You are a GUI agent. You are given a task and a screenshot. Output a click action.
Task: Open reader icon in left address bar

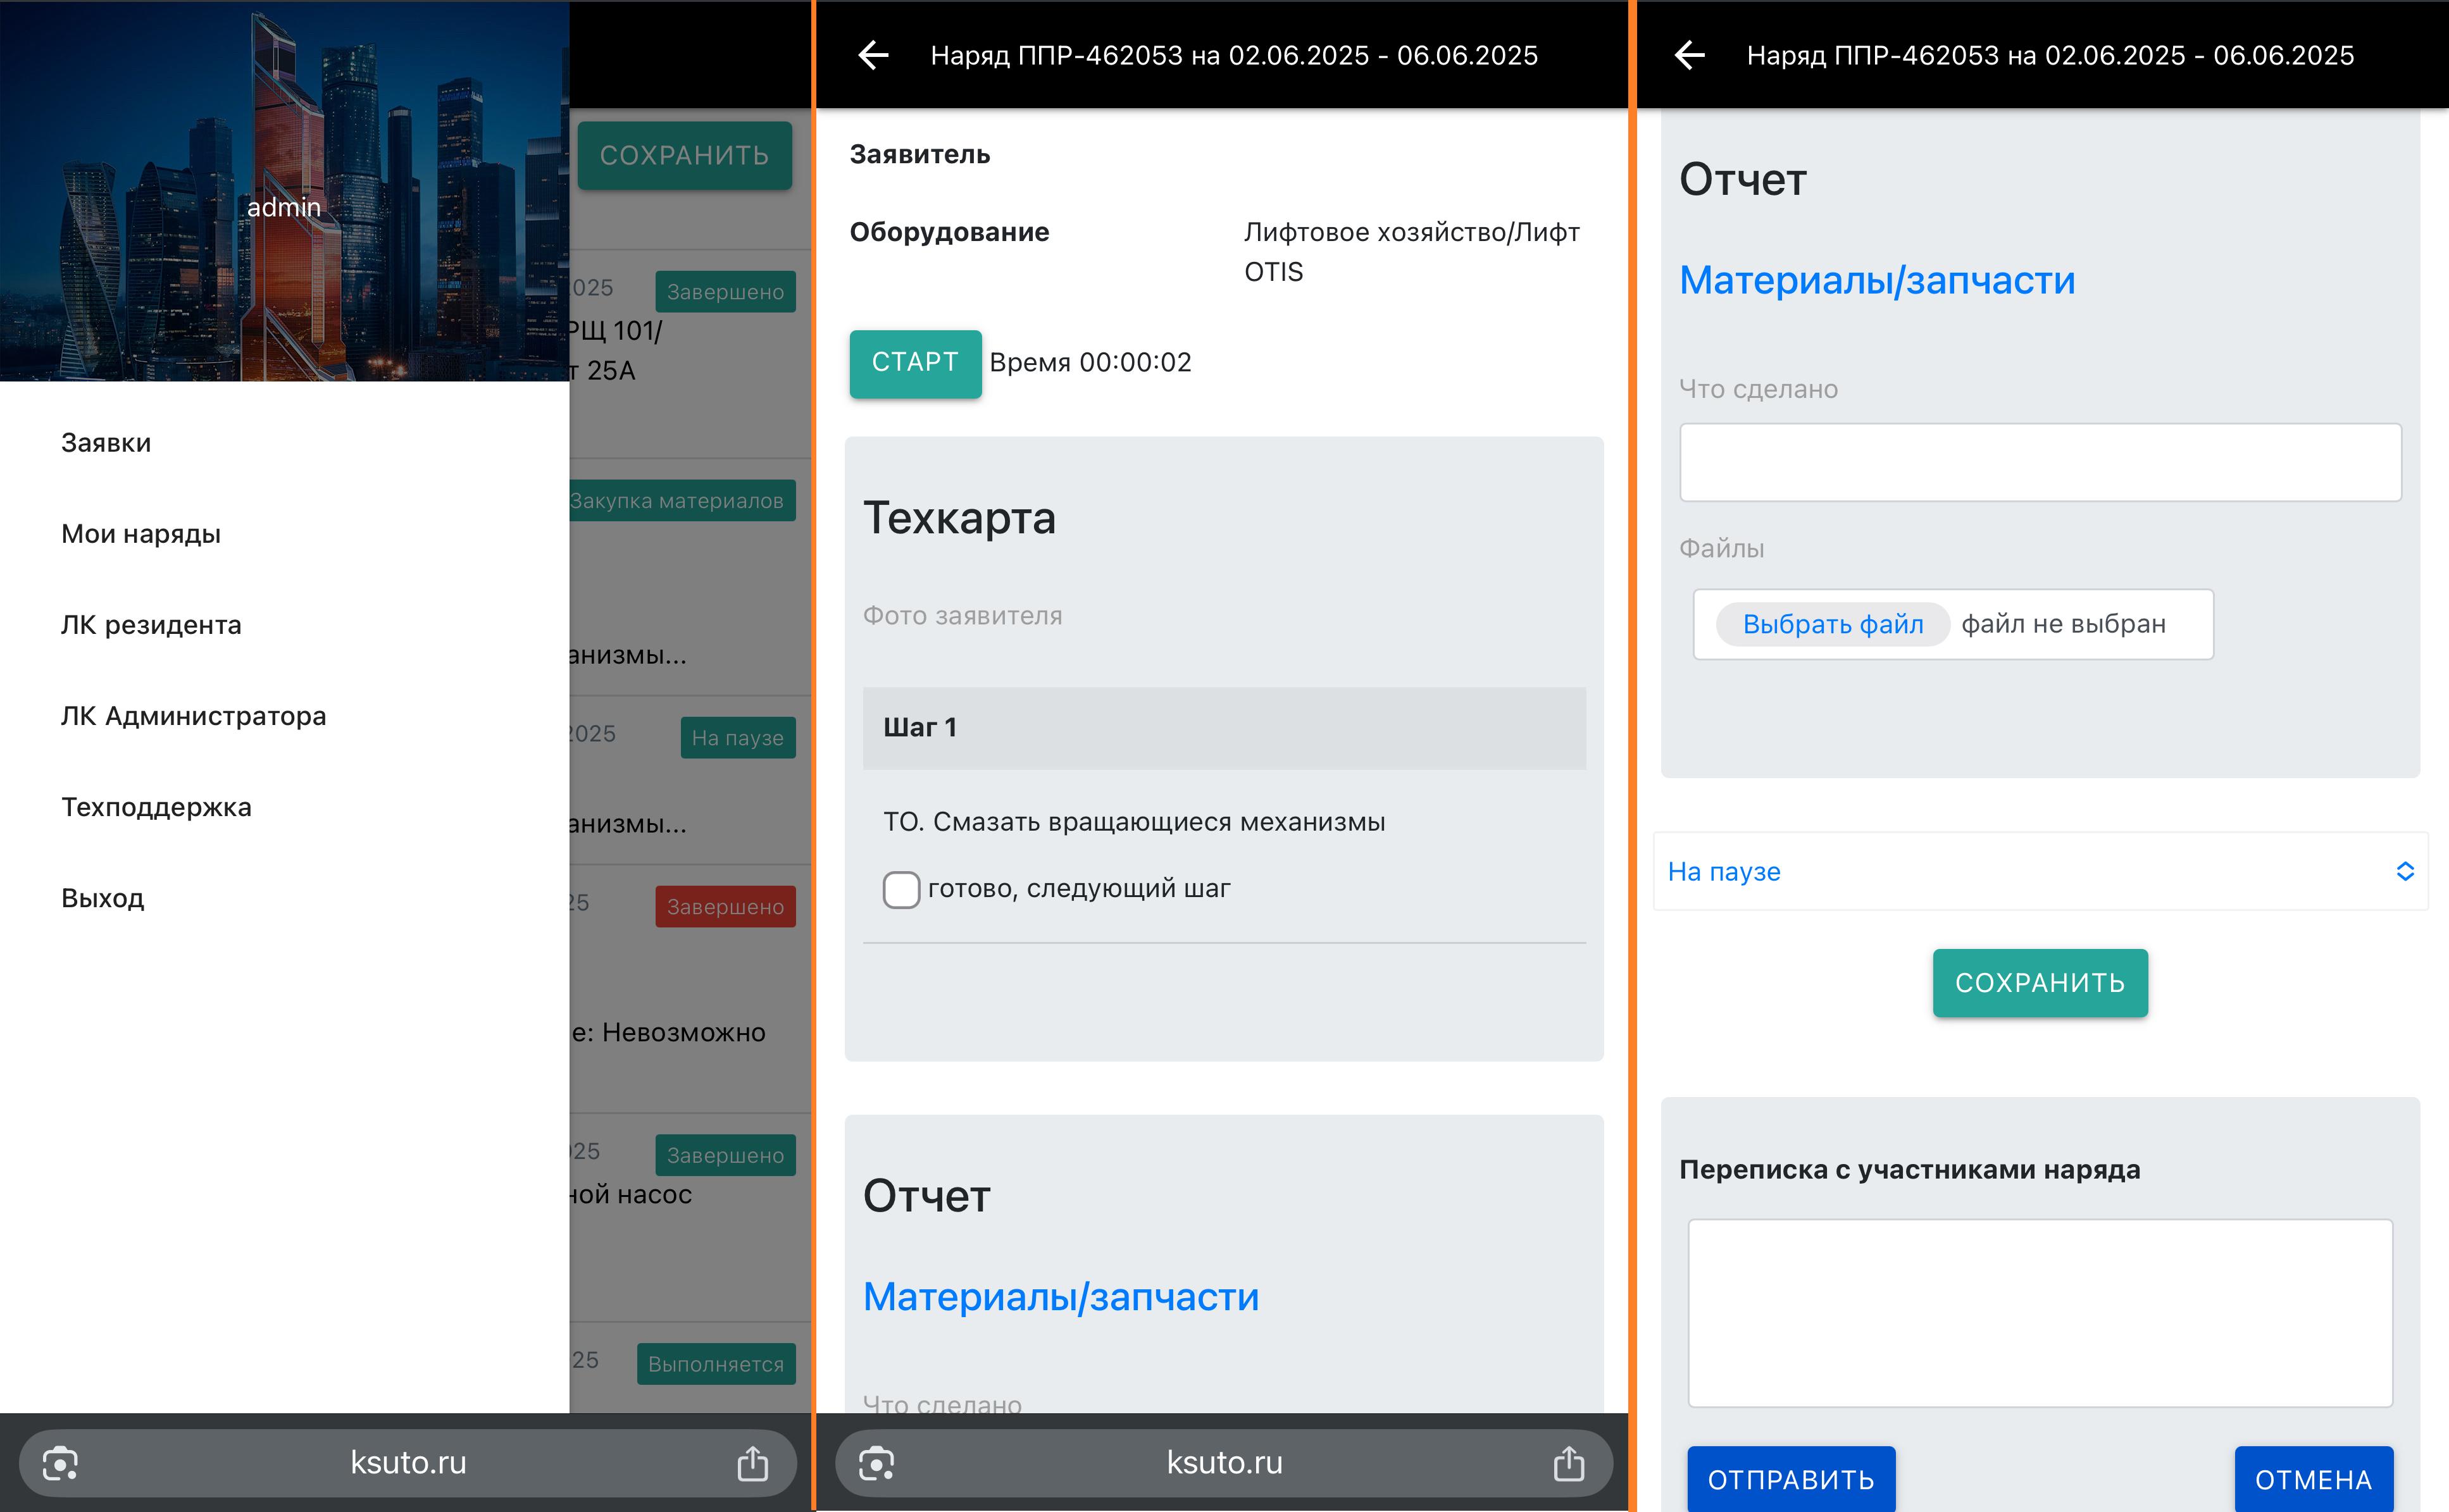tap(60, 1463)
